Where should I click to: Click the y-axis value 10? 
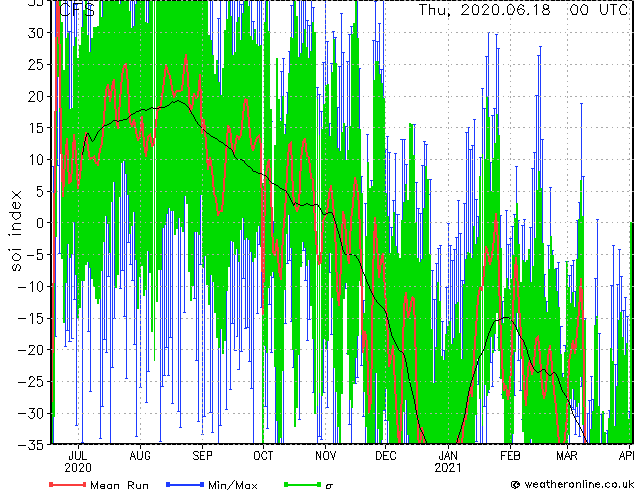click(35, 160)
